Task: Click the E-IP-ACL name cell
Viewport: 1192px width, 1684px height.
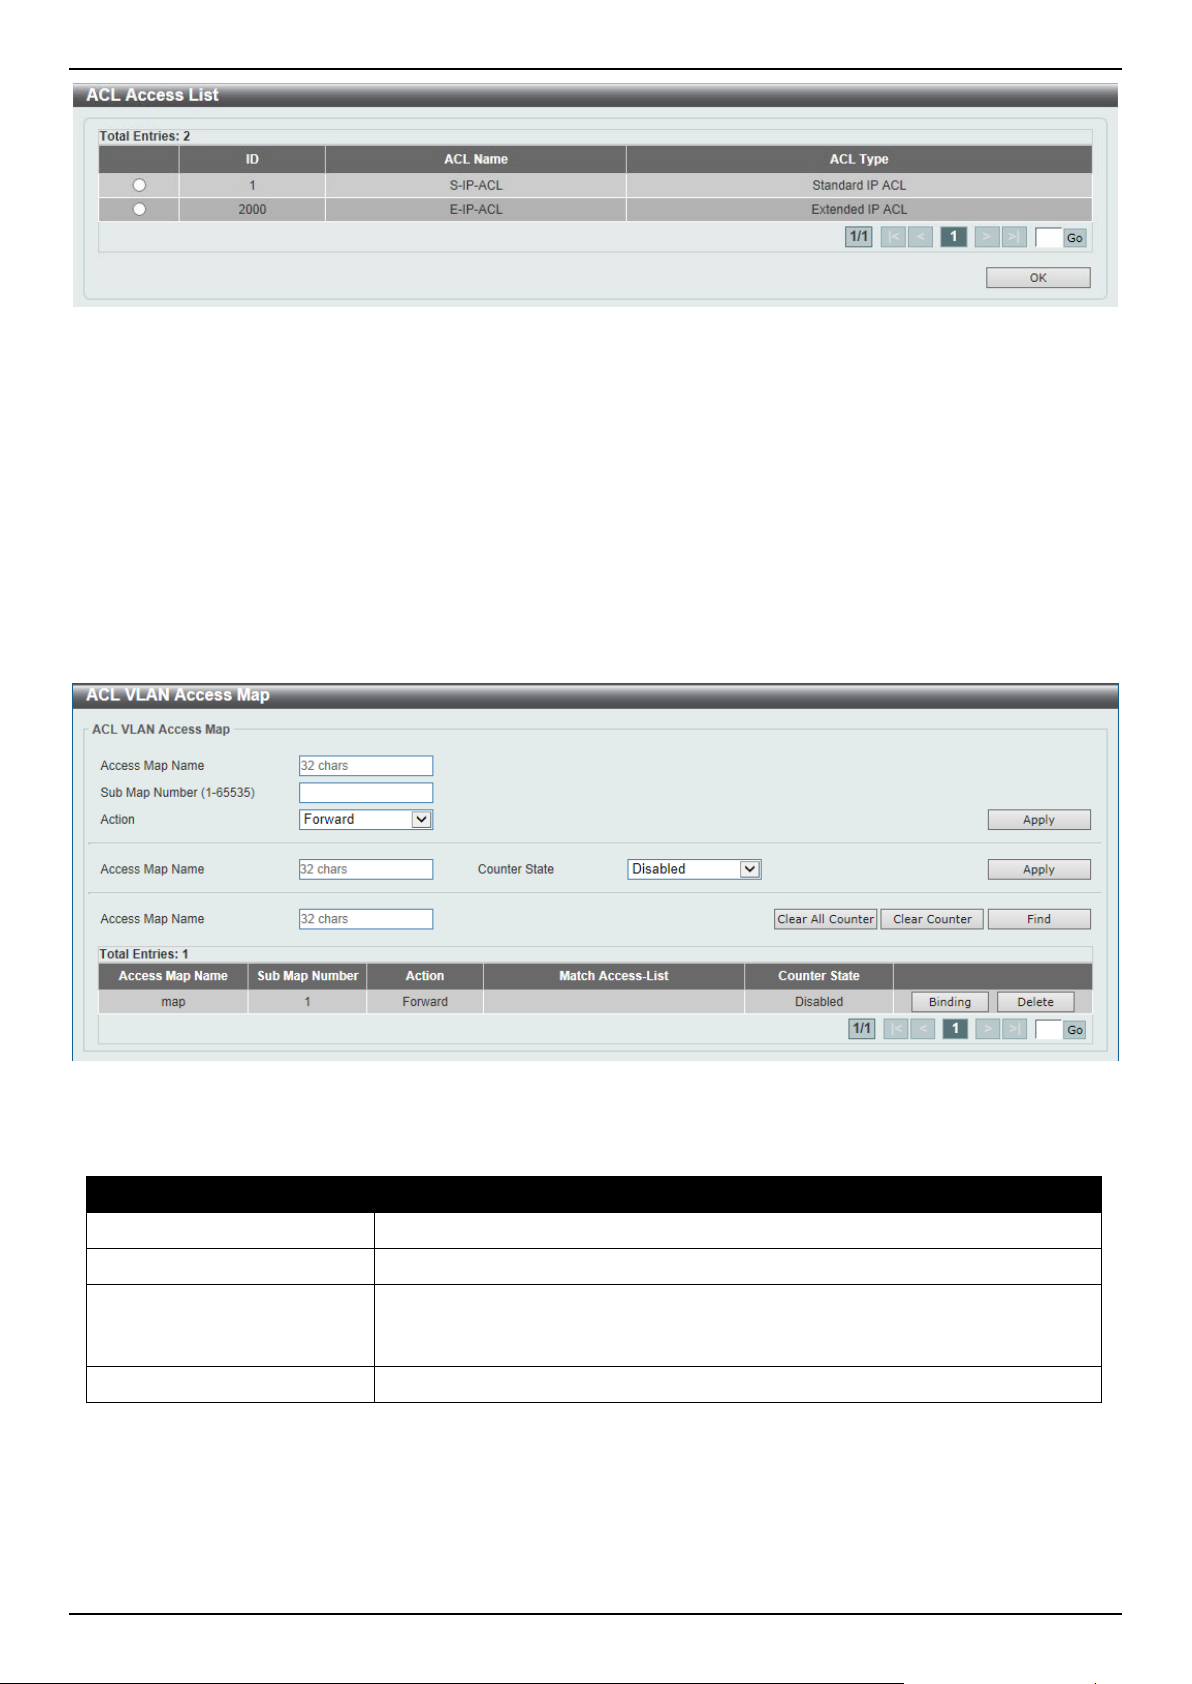Action: [x=476, y=209]
